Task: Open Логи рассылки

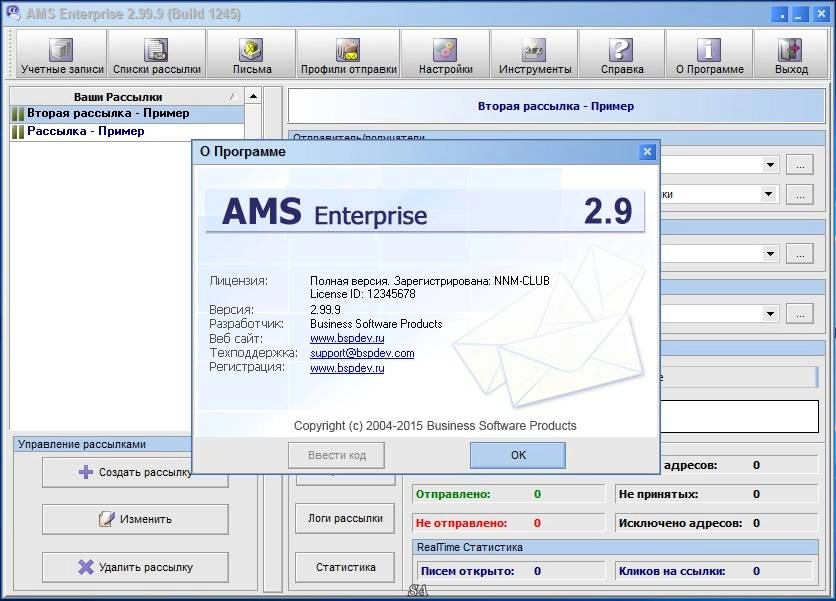Action: click(x=345, y=518)
